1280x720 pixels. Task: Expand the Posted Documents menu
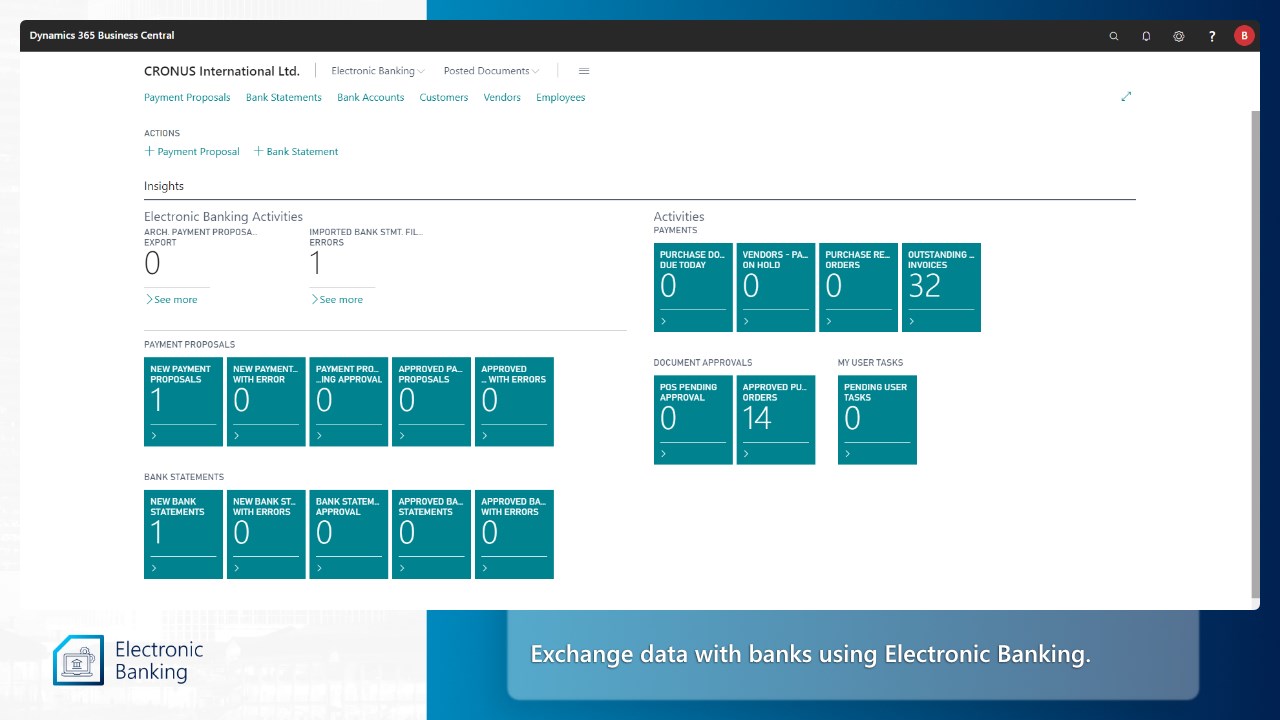[491, 71]
